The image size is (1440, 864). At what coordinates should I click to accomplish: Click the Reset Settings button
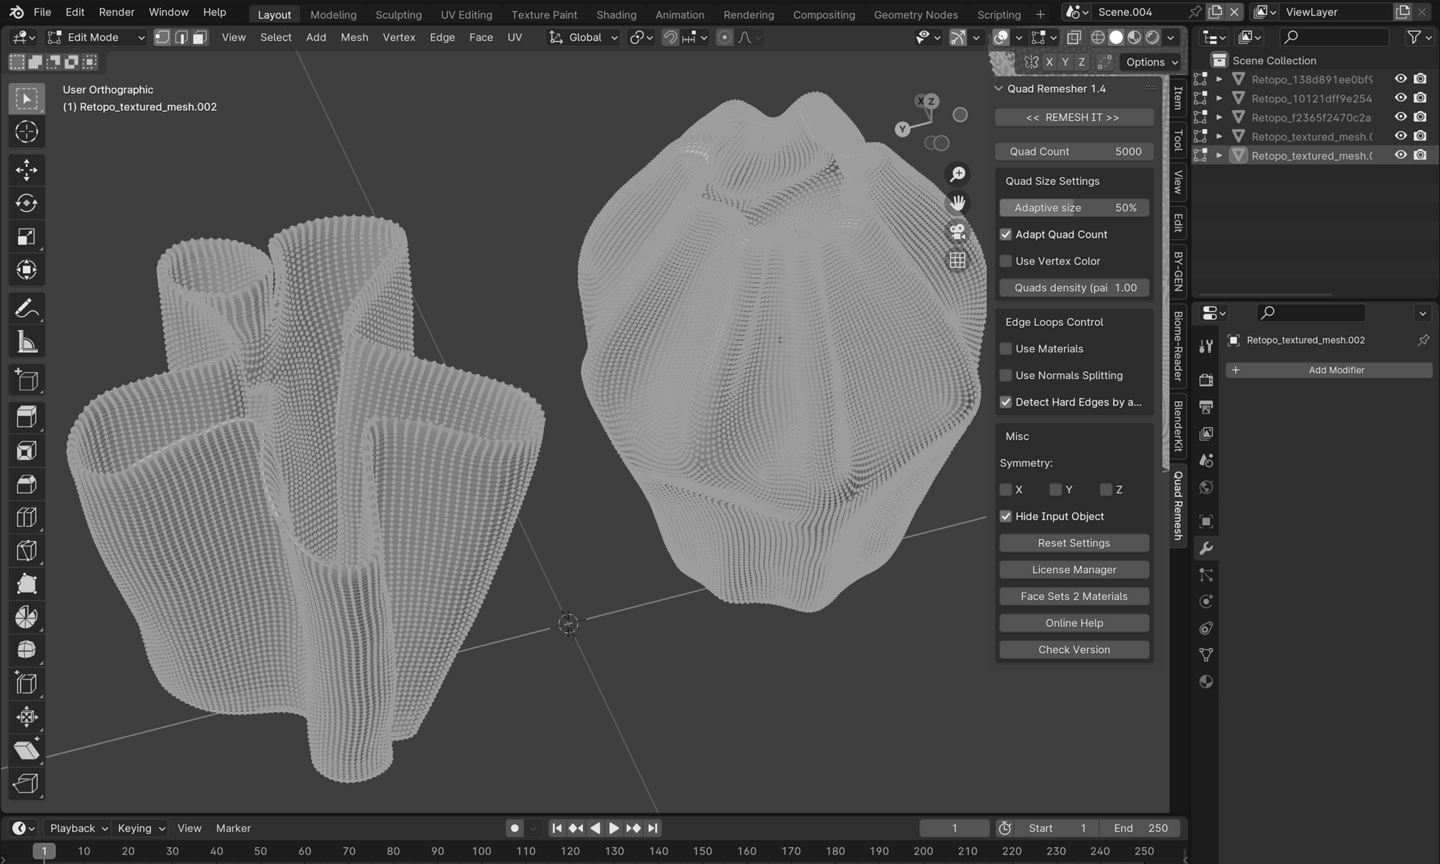[1073, 543]
